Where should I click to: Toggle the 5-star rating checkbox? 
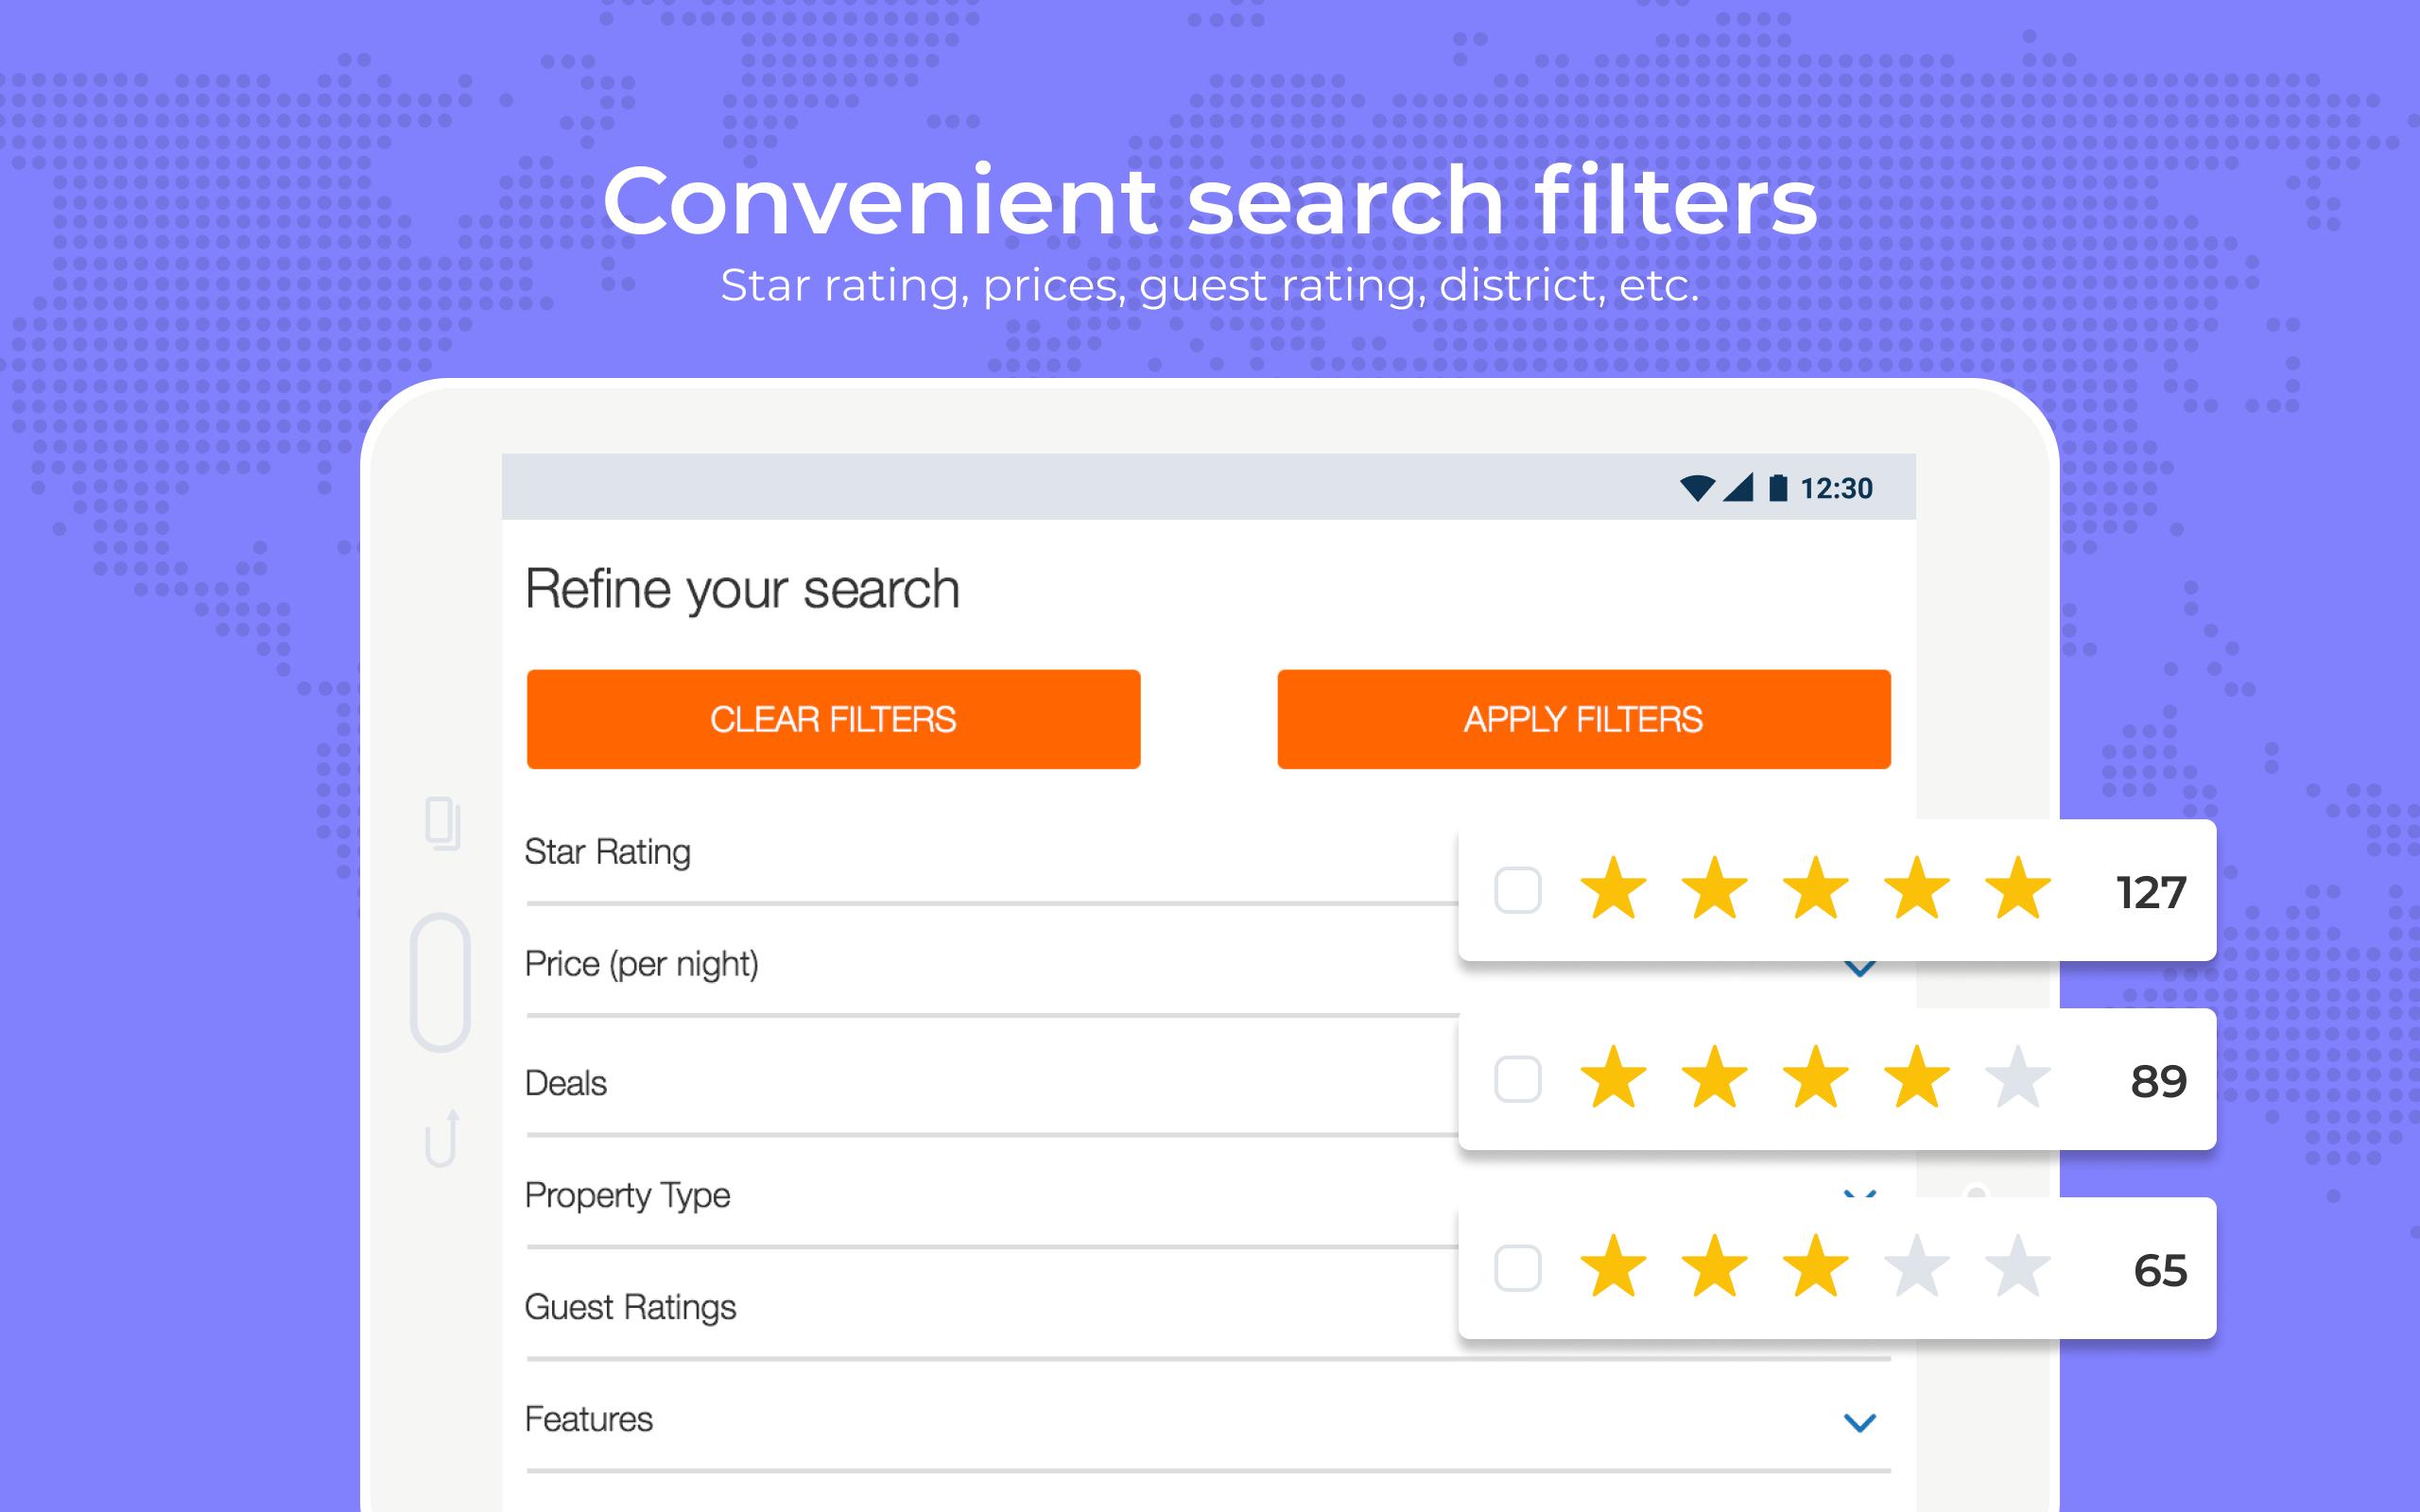tap(1512, 888)
